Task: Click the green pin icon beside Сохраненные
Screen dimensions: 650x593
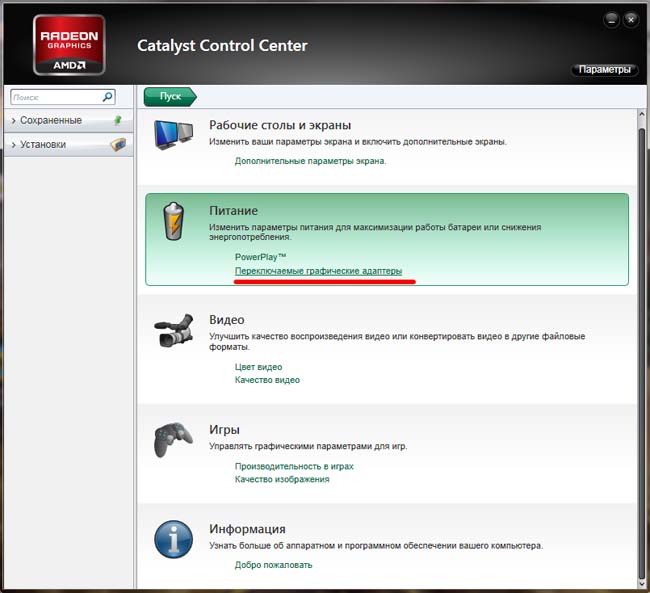Action: point(118,120)
